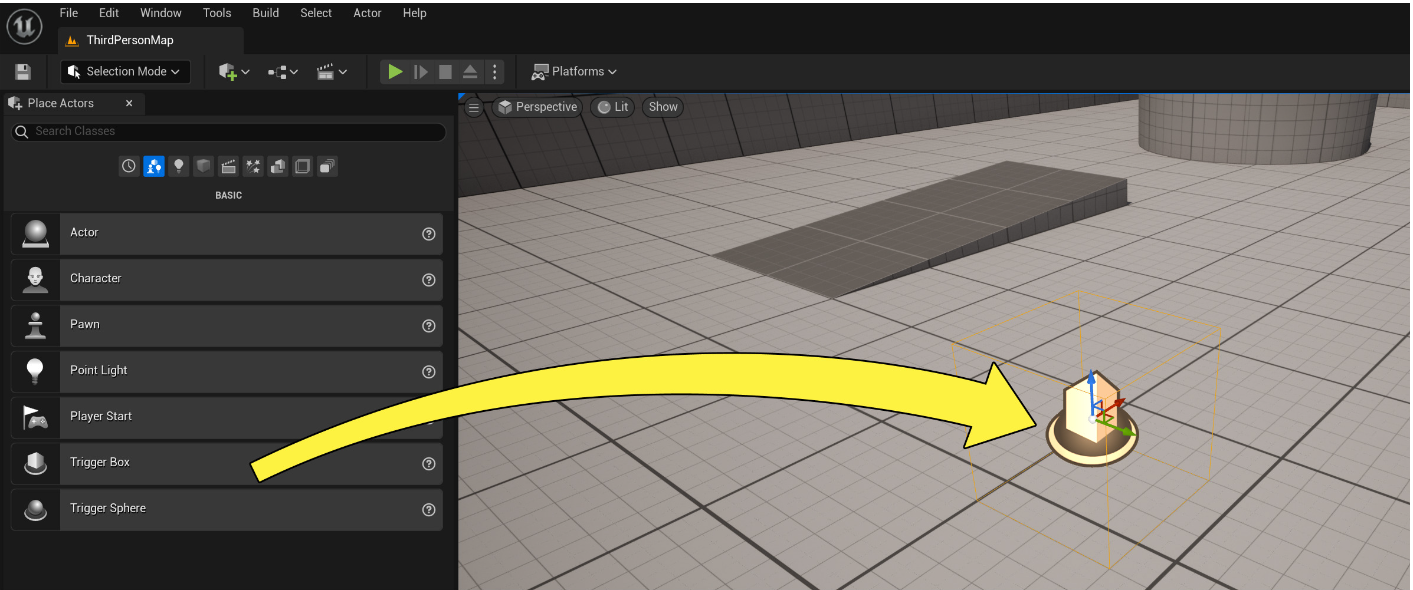Open the Window menu

pos(161,13)
